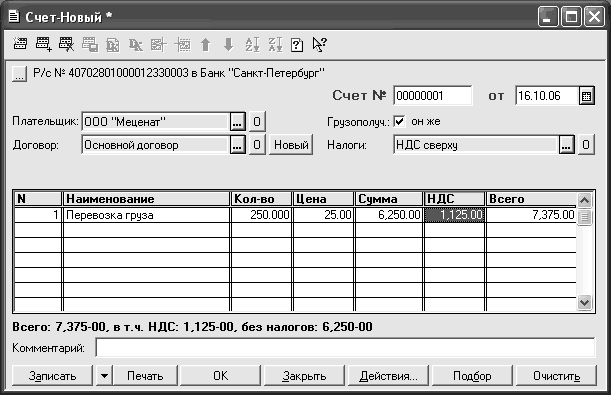The image size is (611, 395).
Task: Open the Действия... menu button
Action: click(x=388, y=376)
